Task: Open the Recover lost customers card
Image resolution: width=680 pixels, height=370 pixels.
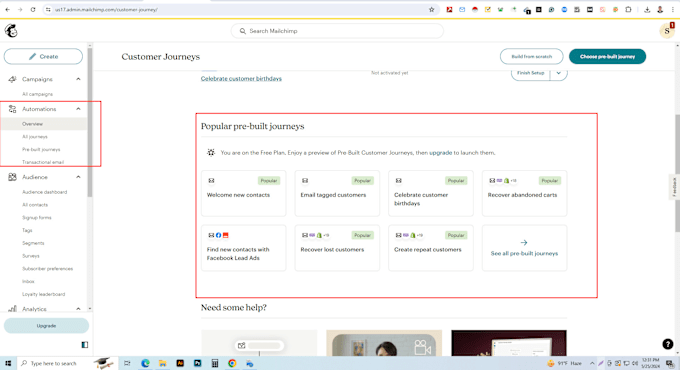Action: pos(337,248)
